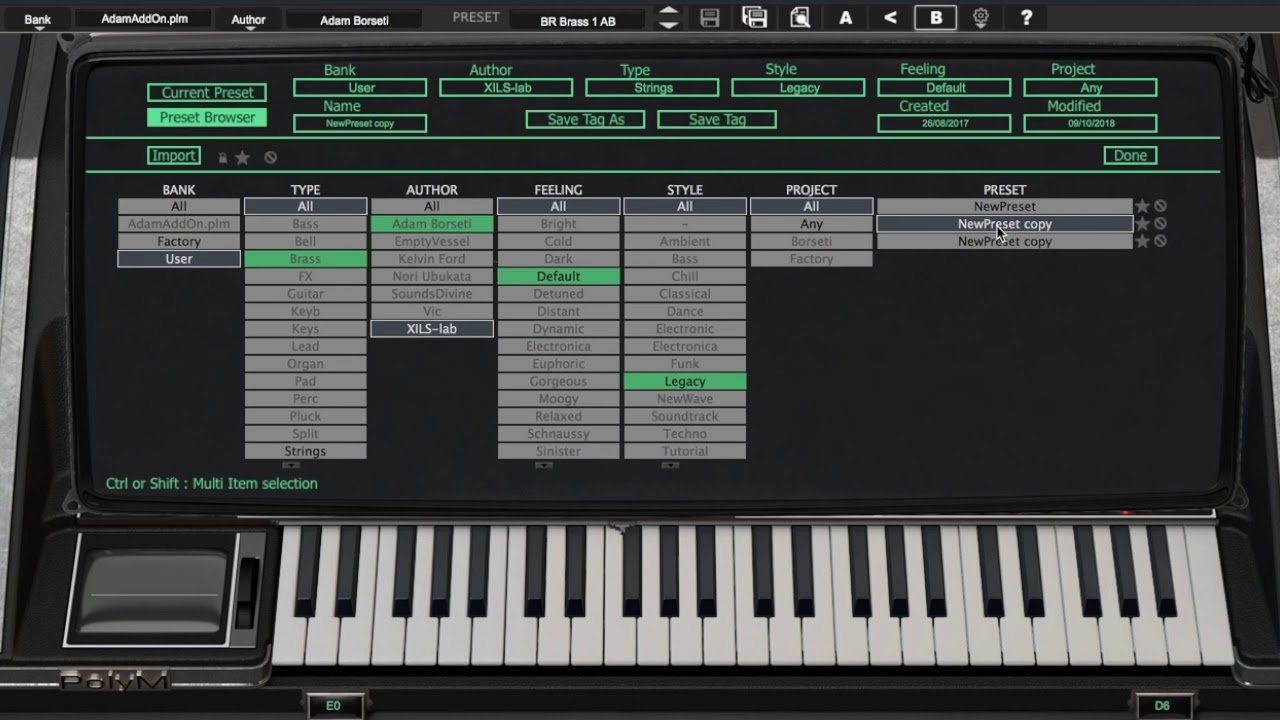The image size is (1280, 720).
Task: Click the save-as multiple floppy icon
Action: [755, 17]
